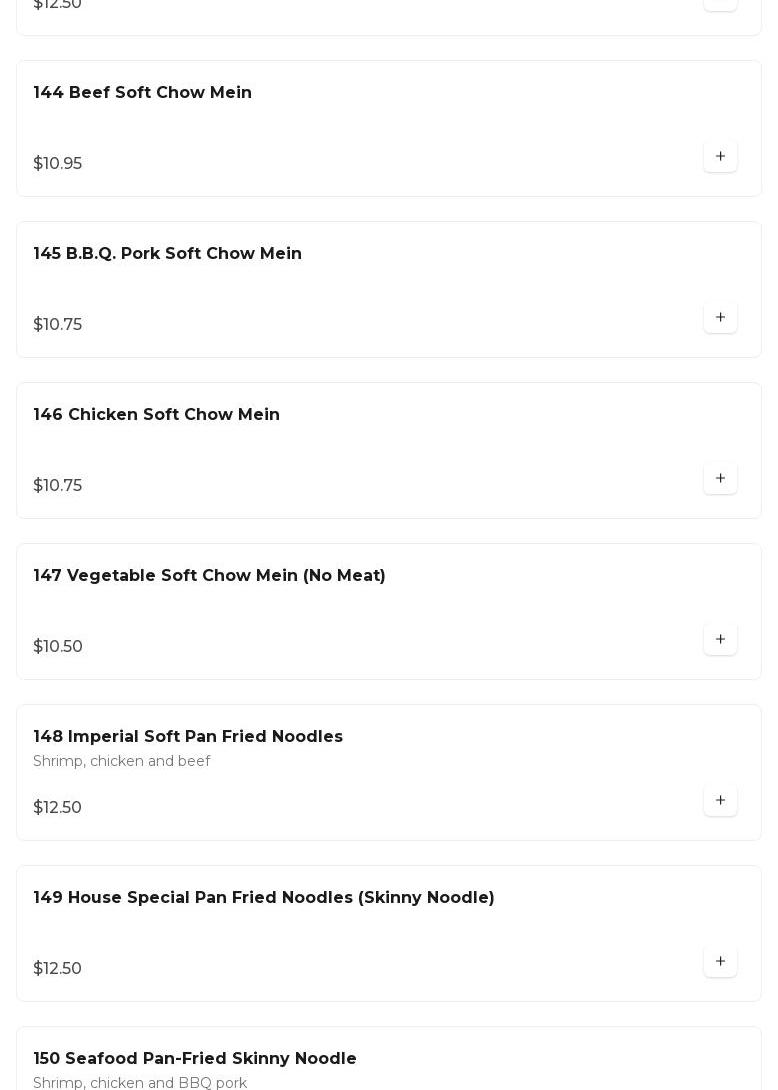The width and height of the screenshot is (778, 1090).
Task: Click the partially visible plus button at top
Action: click(x=720, y=4)
